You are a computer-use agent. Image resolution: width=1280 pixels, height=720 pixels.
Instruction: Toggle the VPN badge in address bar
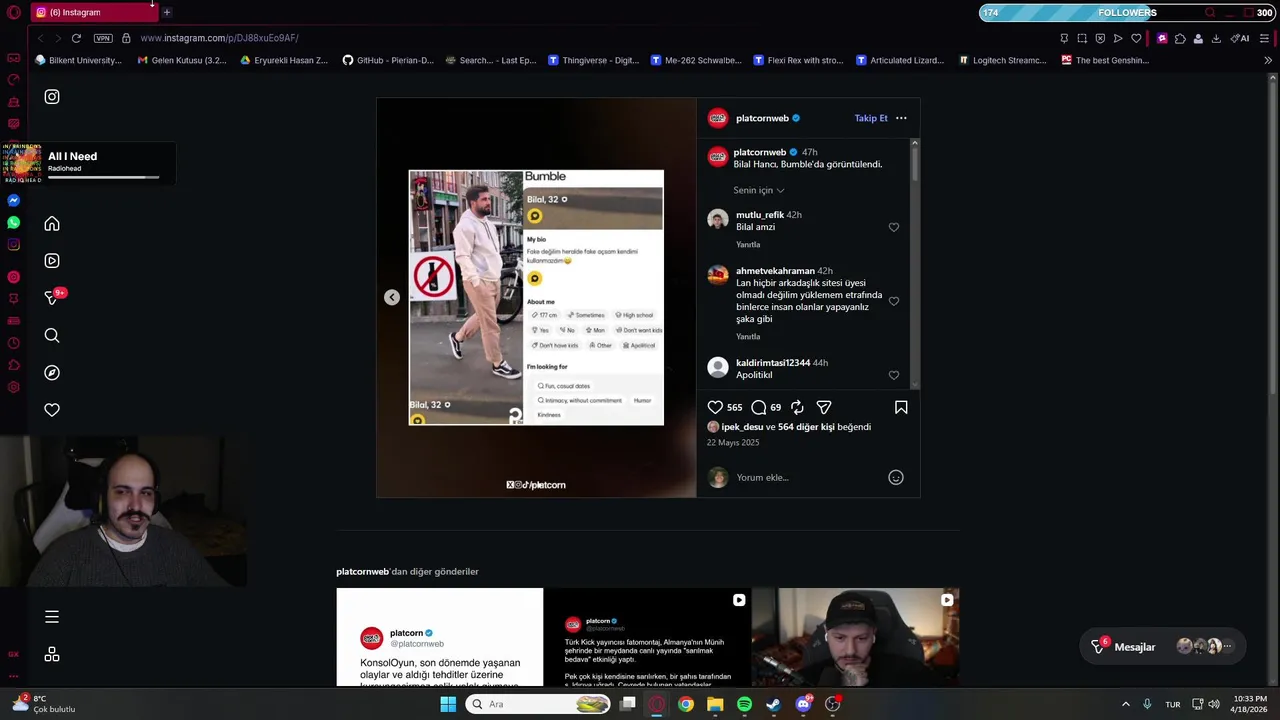point(103,38)
